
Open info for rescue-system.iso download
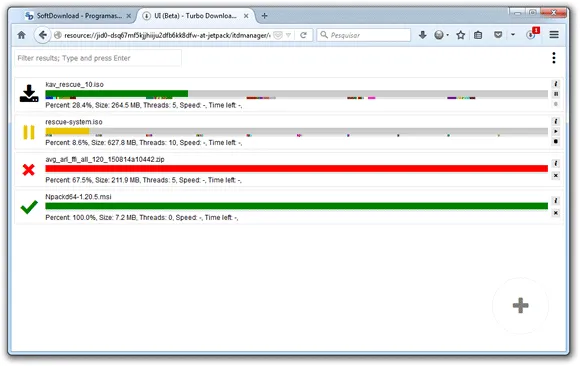pyautogui.click(x=555, y=121)
